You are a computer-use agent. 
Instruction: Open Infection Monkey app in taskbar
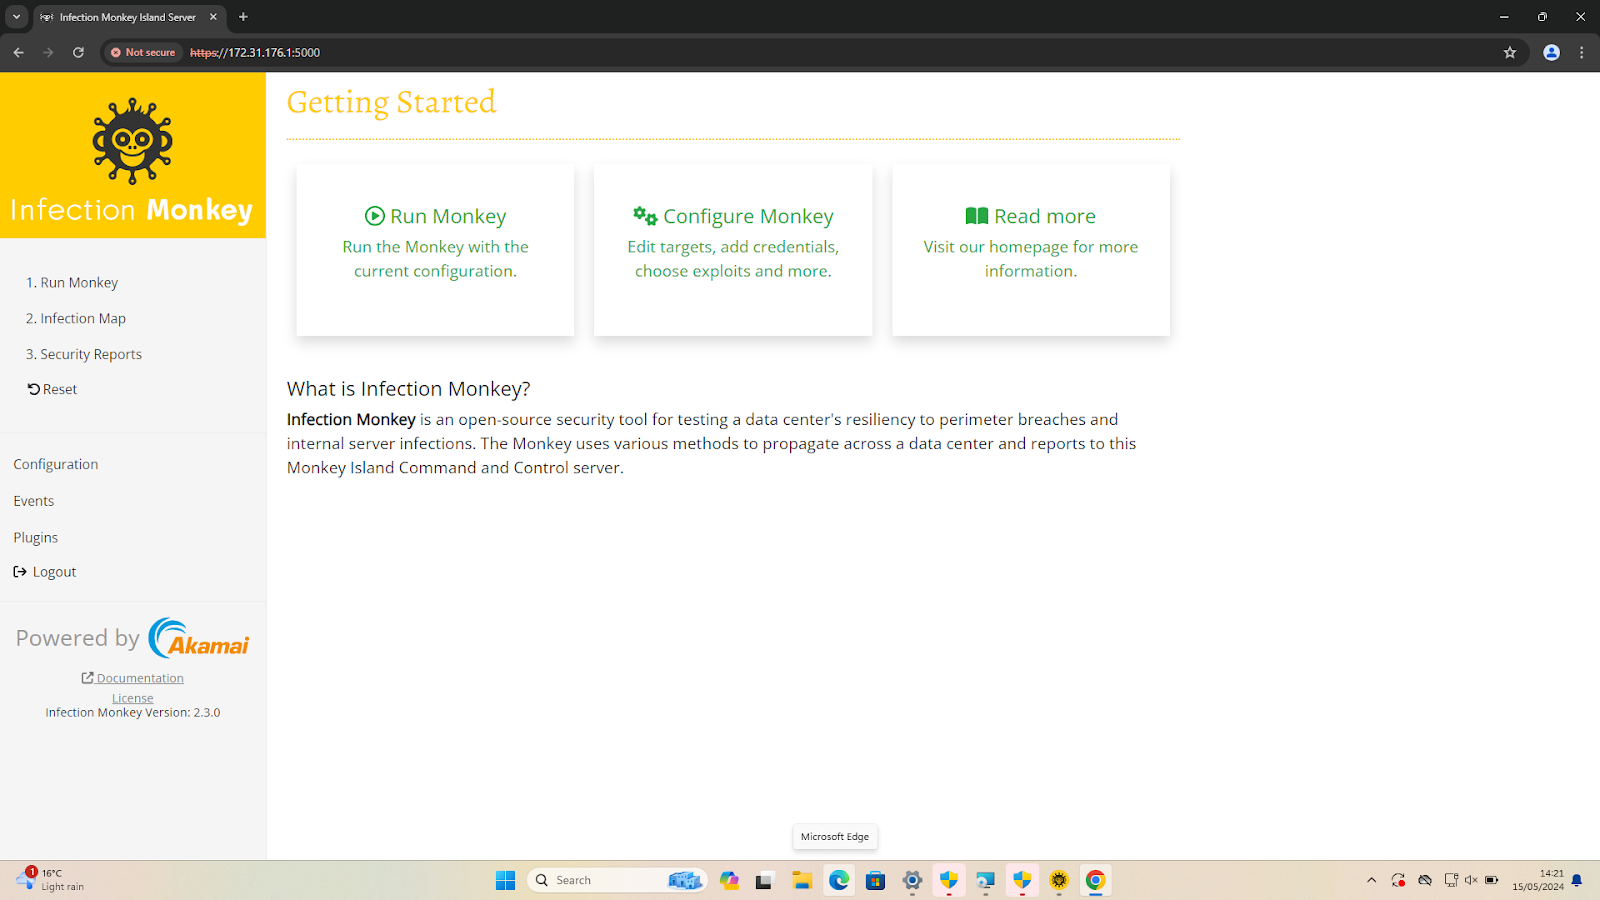click(1059, 880)
